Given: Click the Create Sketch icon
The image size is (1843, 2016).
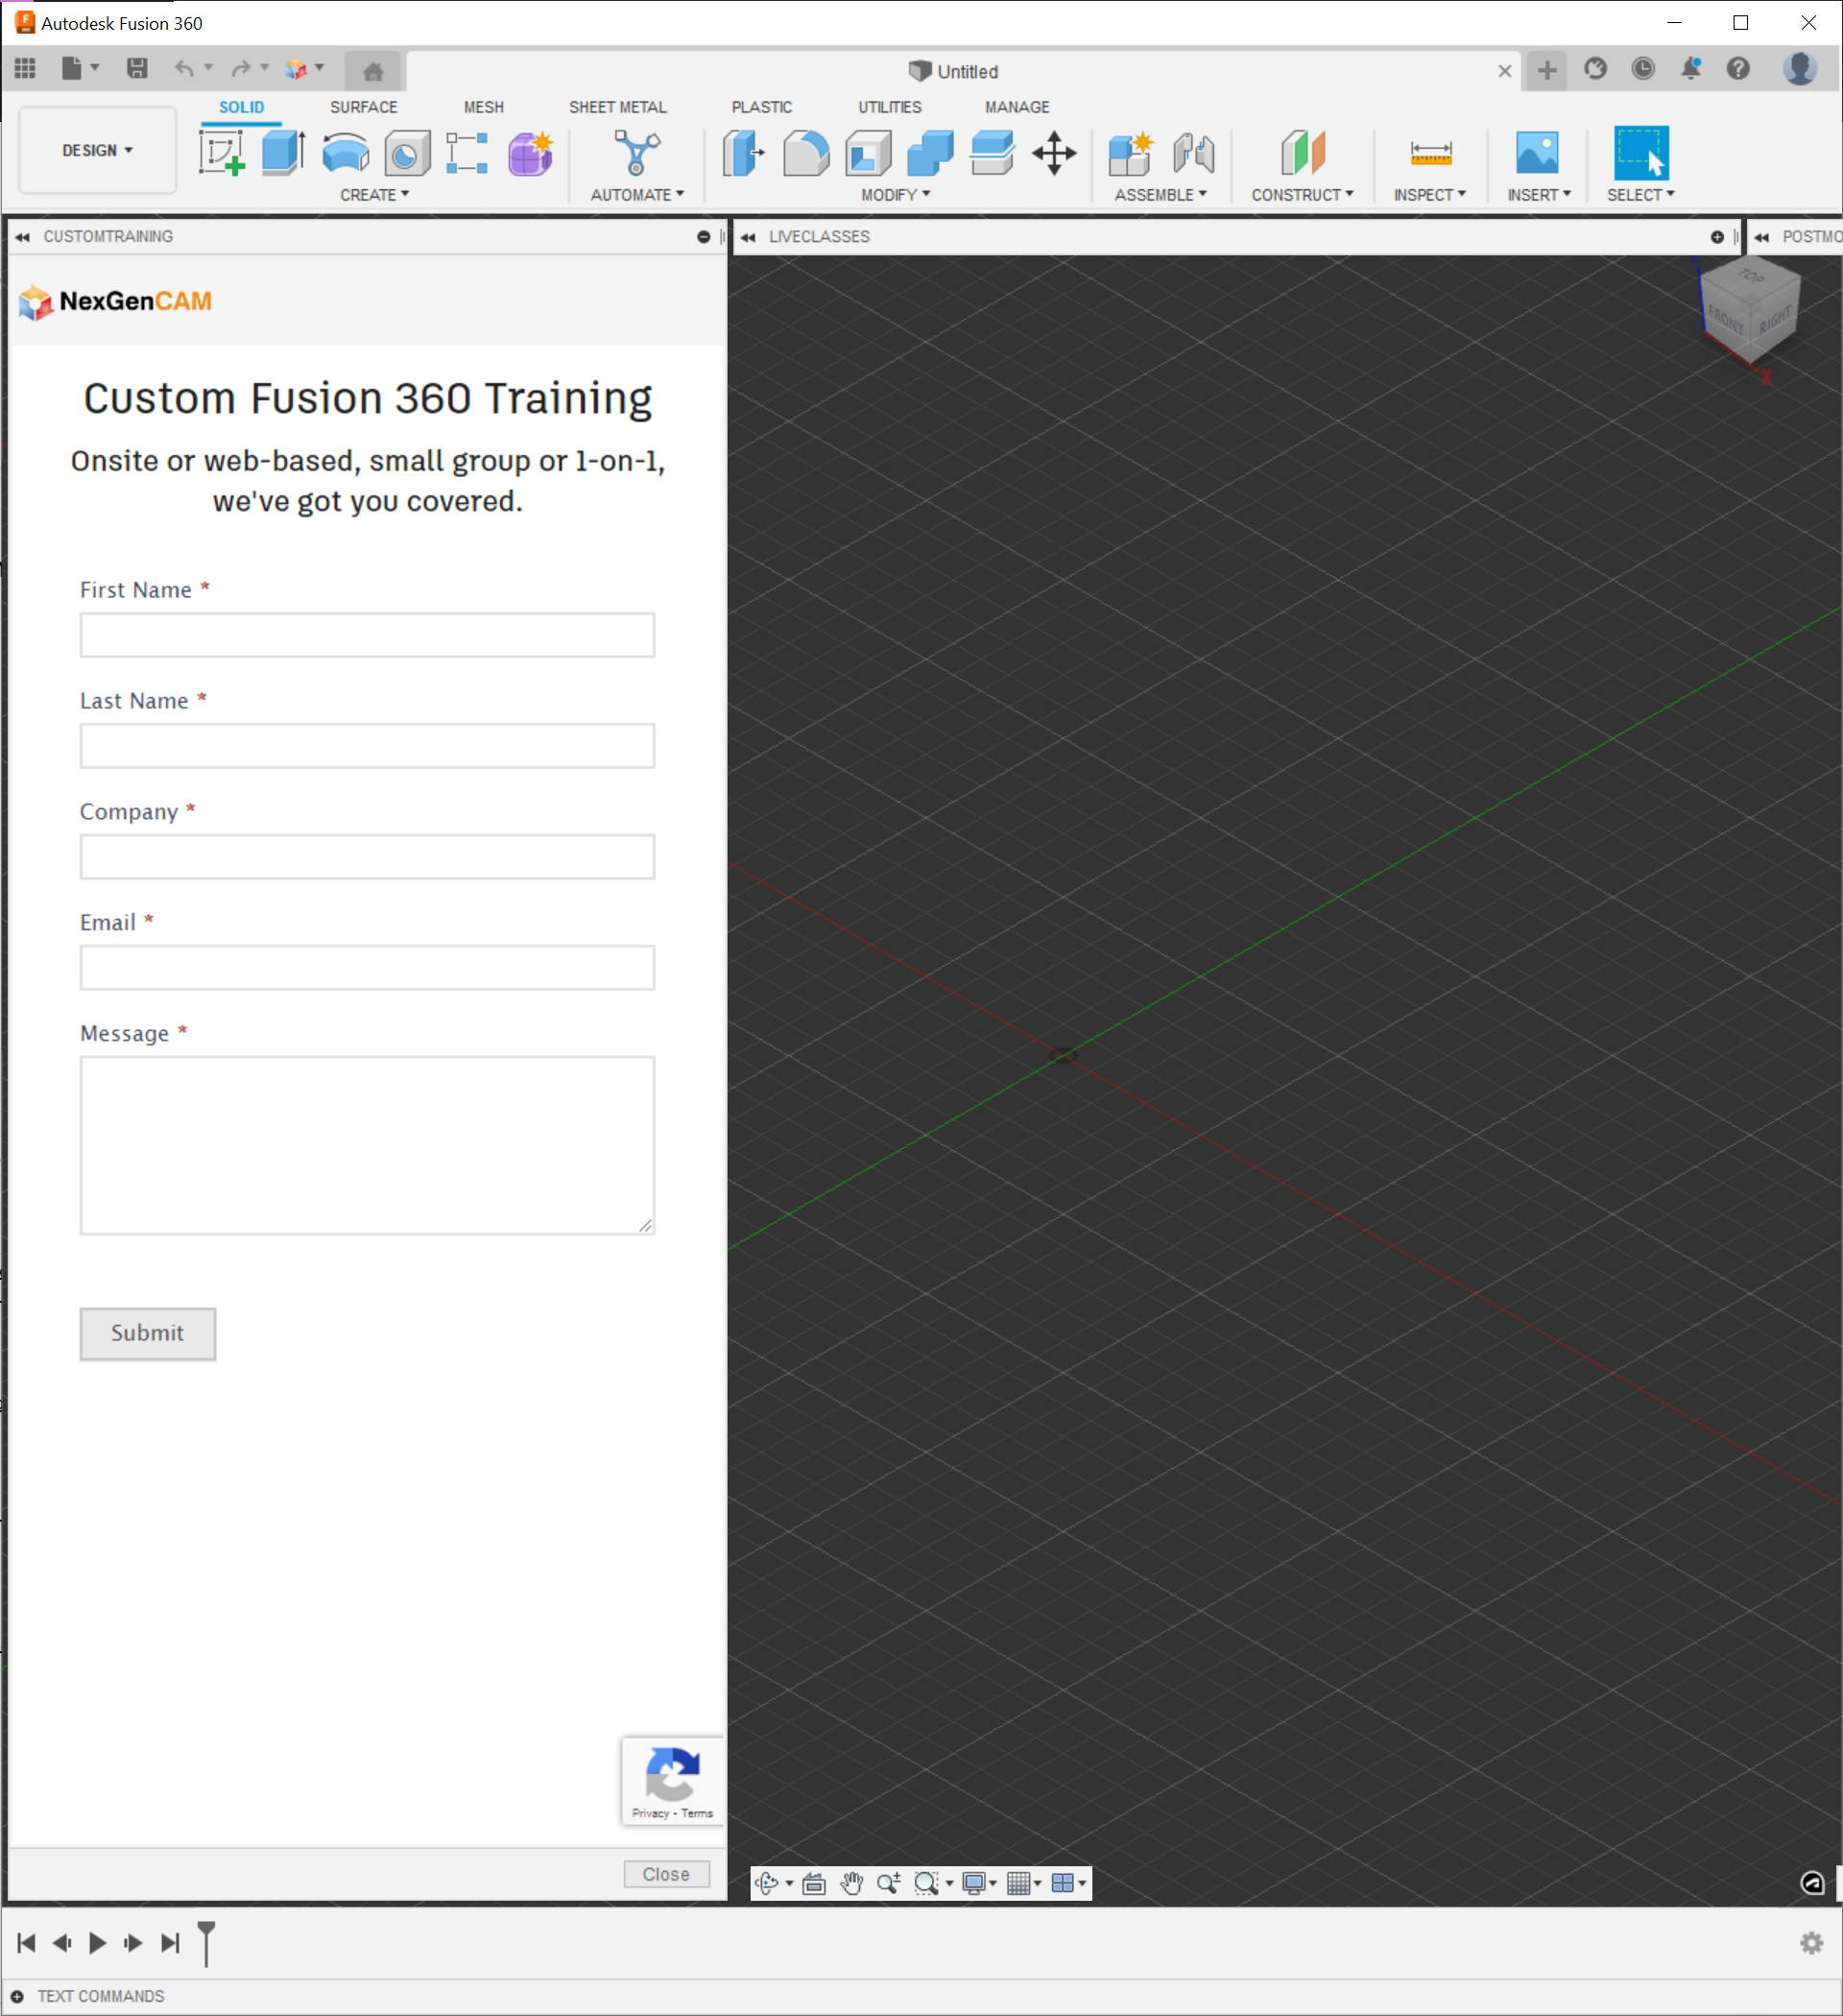Looking at the screenshot, I should click(221, 153).
